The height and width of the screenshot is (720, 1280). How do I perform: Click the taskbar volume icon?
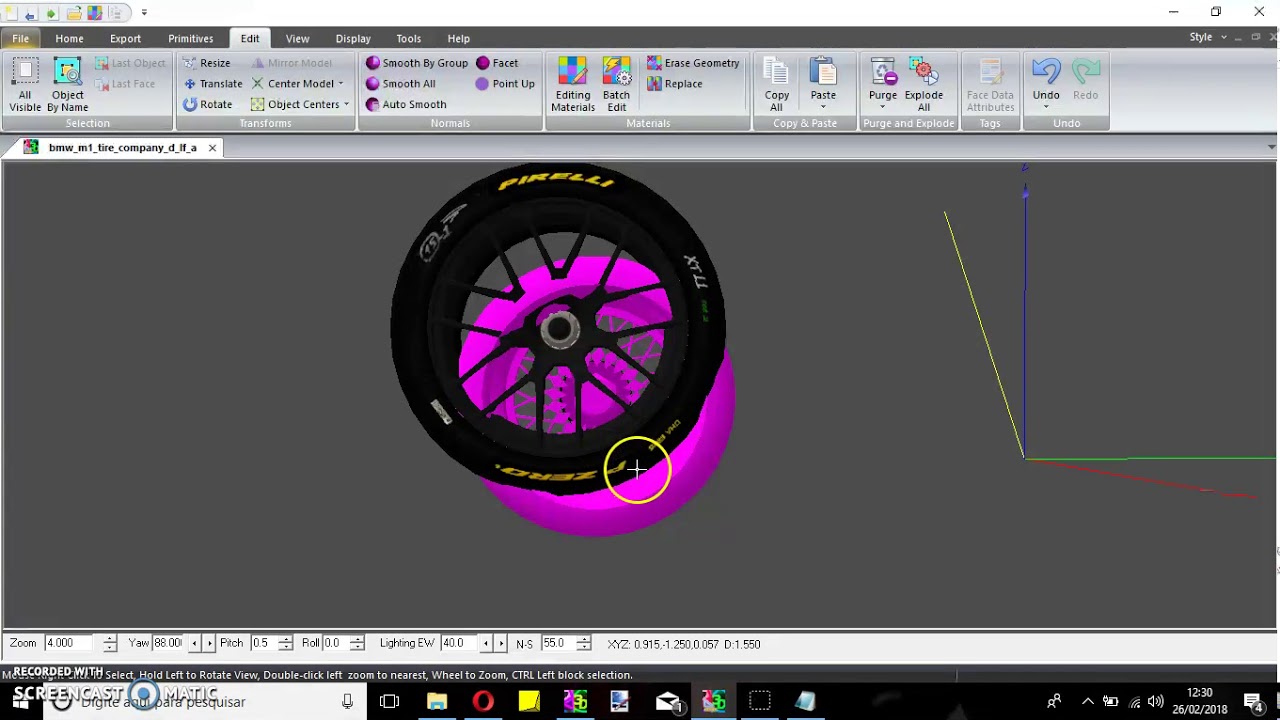1155,702
